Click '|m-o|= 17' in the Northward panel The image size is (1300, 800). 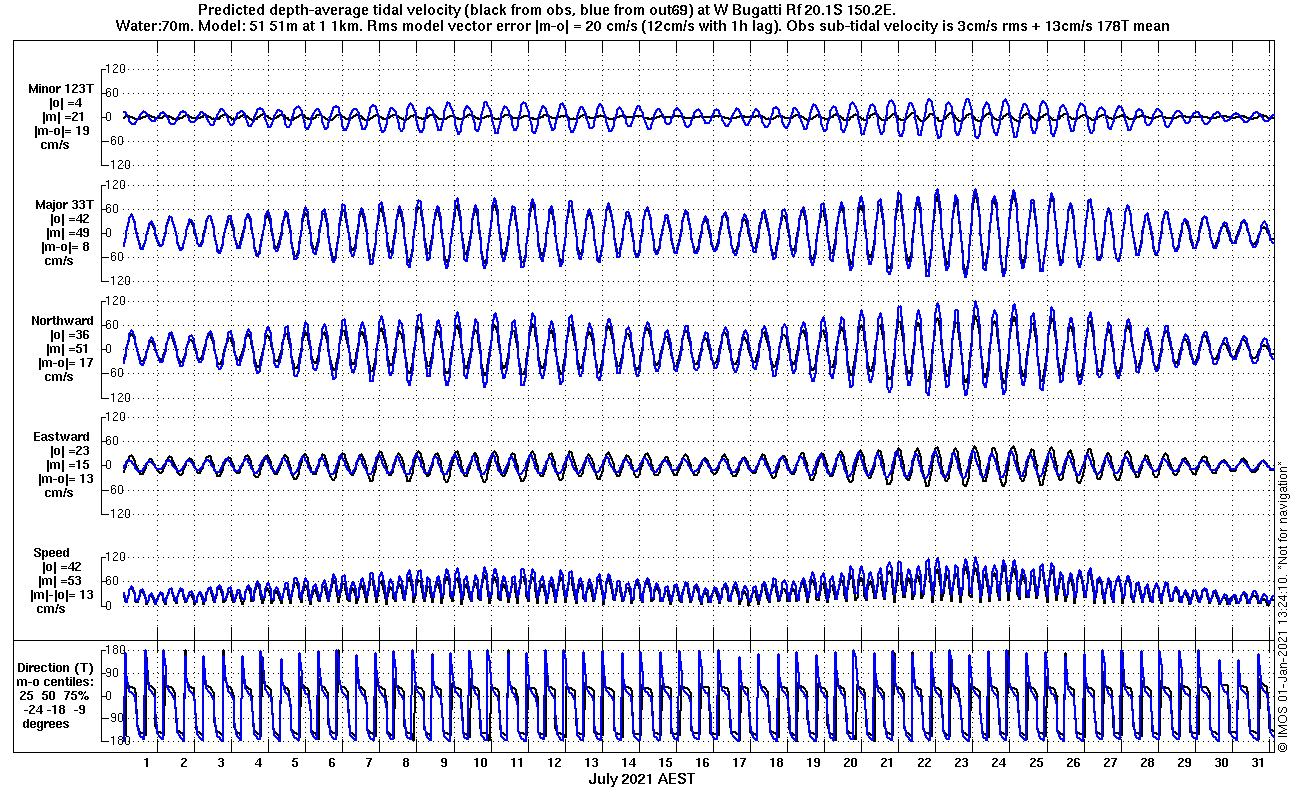click(64, 363)
